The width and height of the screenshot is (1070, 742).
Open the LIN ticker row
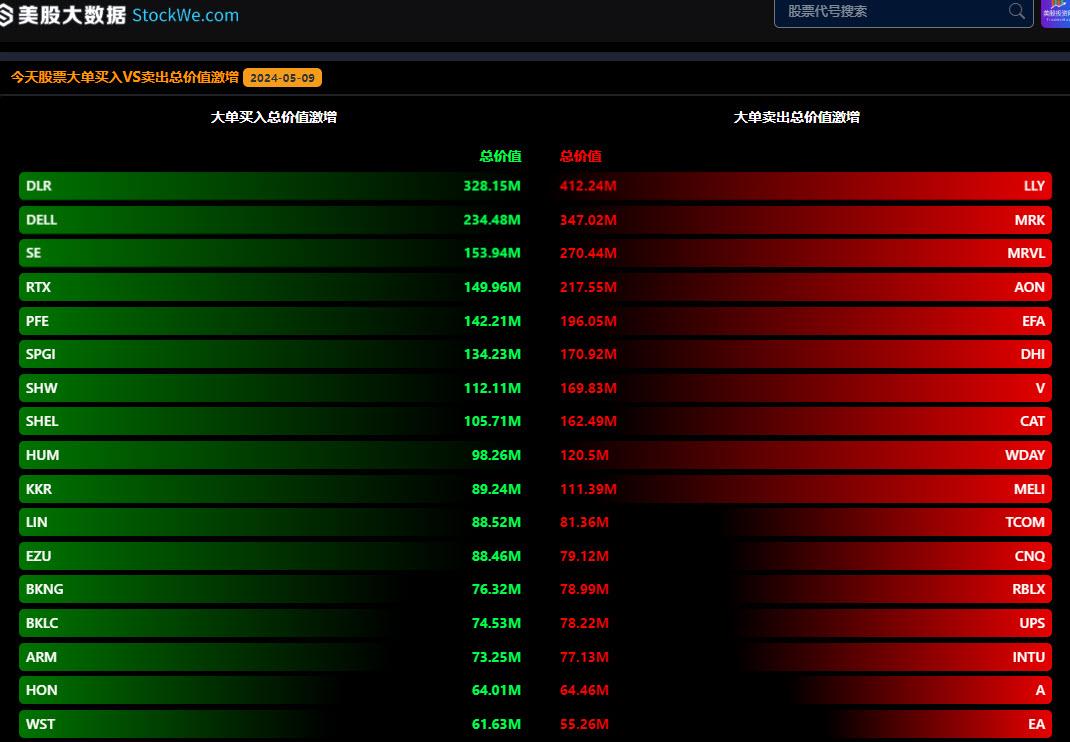[x=272, y=522]
